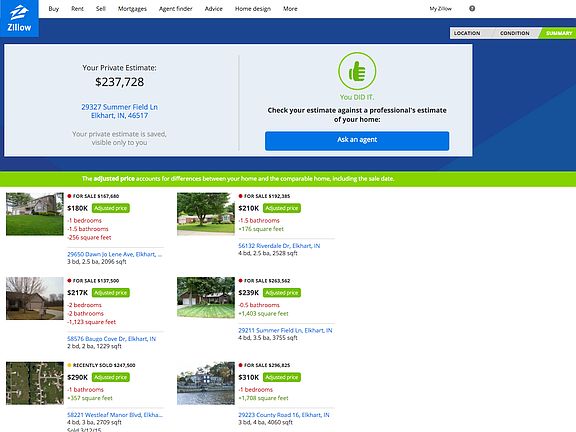Open the Riverdale Dr home photo

coord(206,214)
